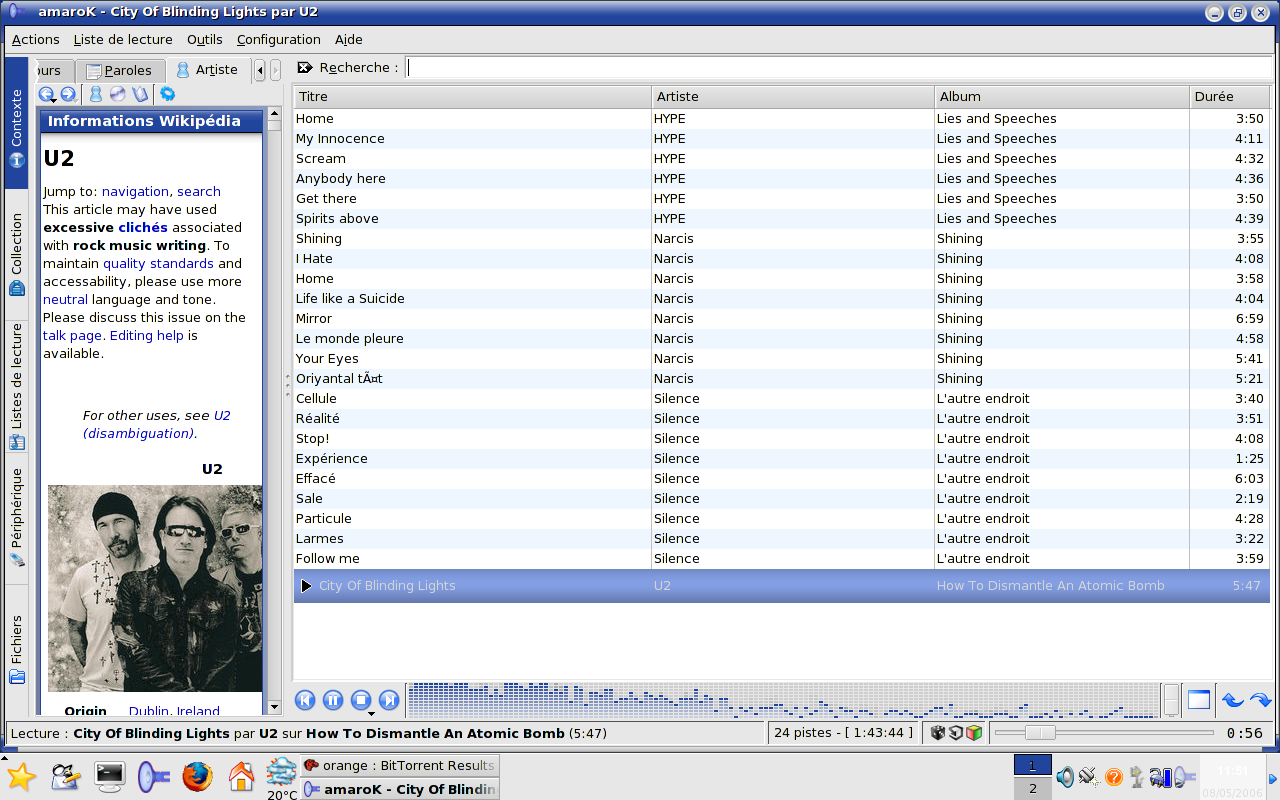This screenshot has width=1280, height=800.
Task: Launch Firefox from the panel
Action: pos(197,777)
